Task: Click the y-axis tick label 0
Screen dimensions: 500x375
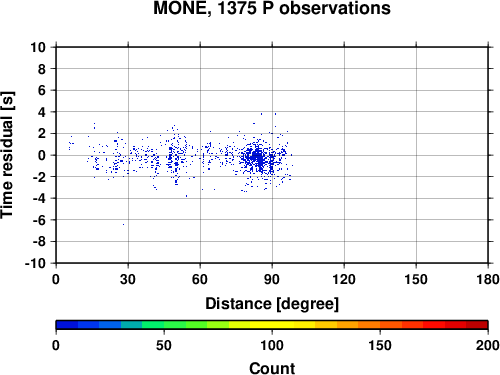Action: tap(42, 155)
